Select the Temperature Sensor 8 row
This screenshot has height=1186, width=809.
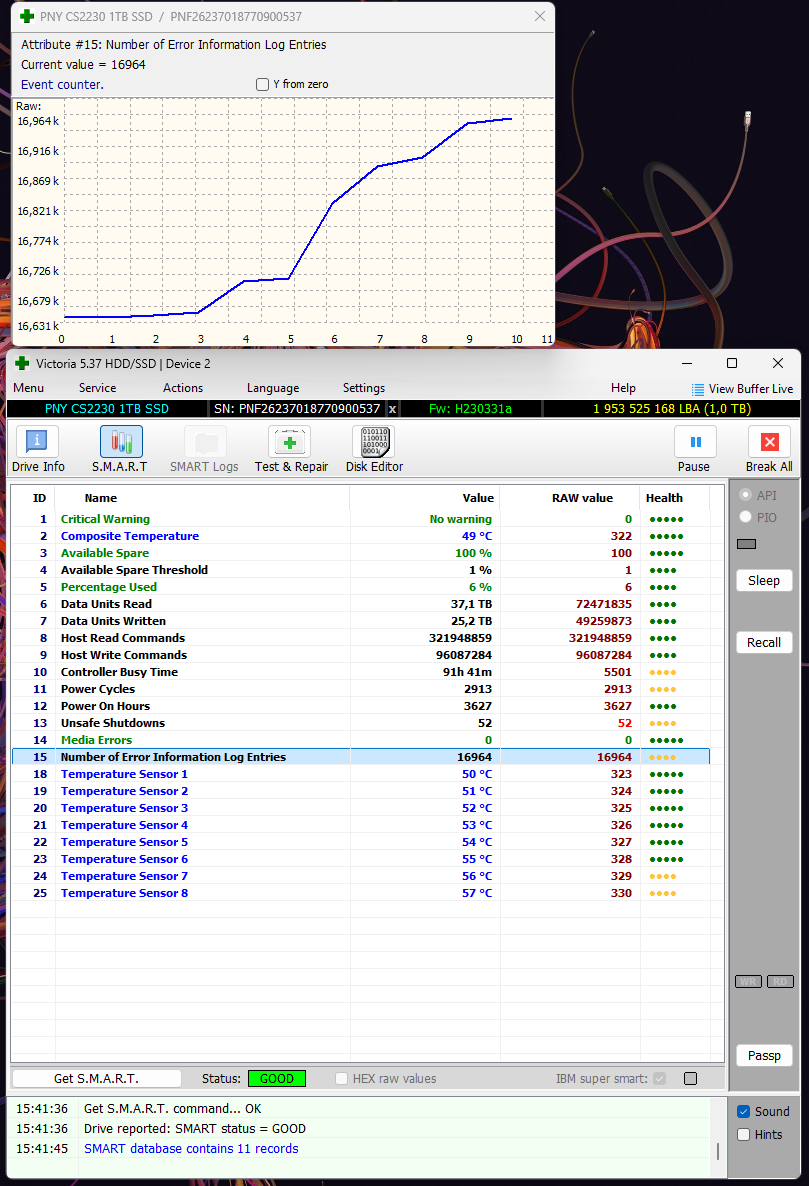(361, 893)
